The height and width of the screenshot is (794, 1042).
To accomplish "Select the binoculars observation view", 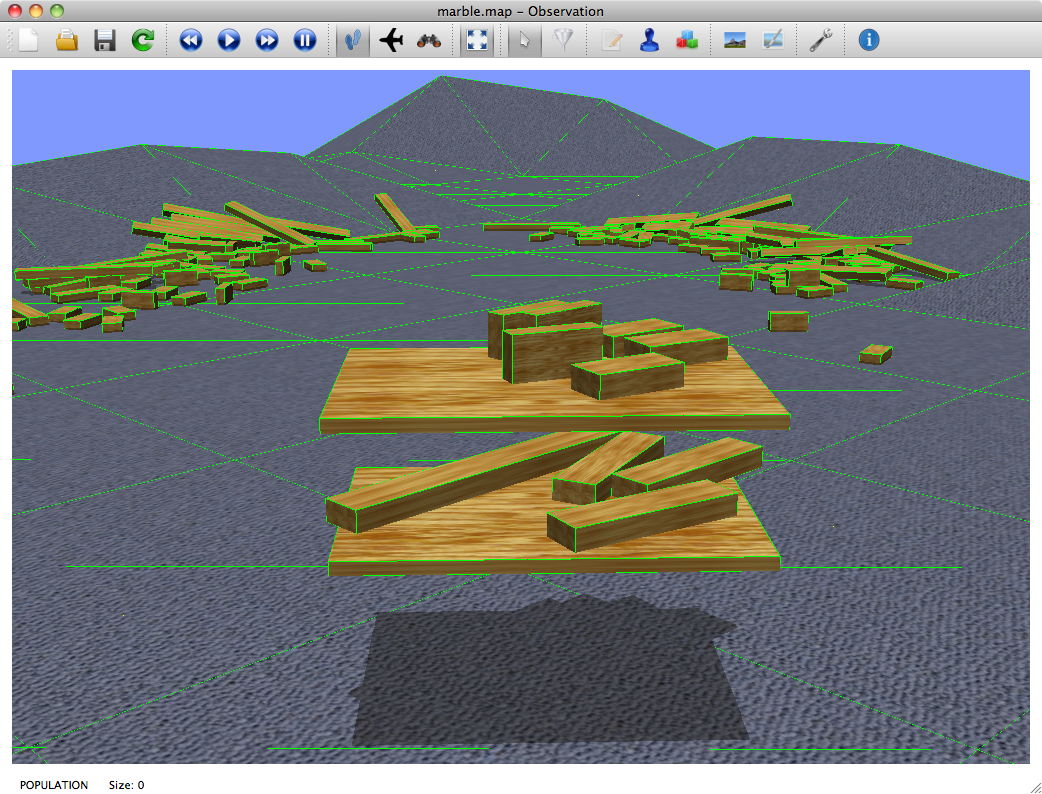I will click(x=429, y=40).
